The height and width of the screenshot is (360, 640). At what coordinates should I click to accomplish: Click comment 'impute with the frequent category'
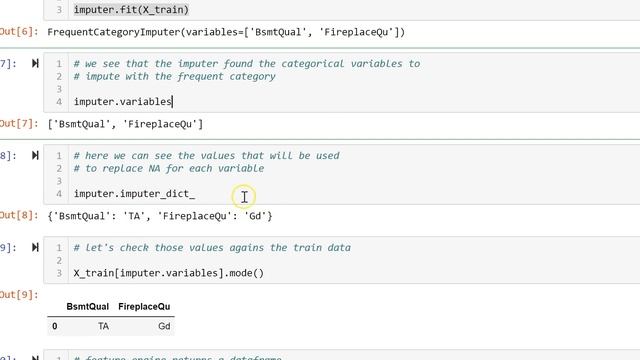click(175, 76)
